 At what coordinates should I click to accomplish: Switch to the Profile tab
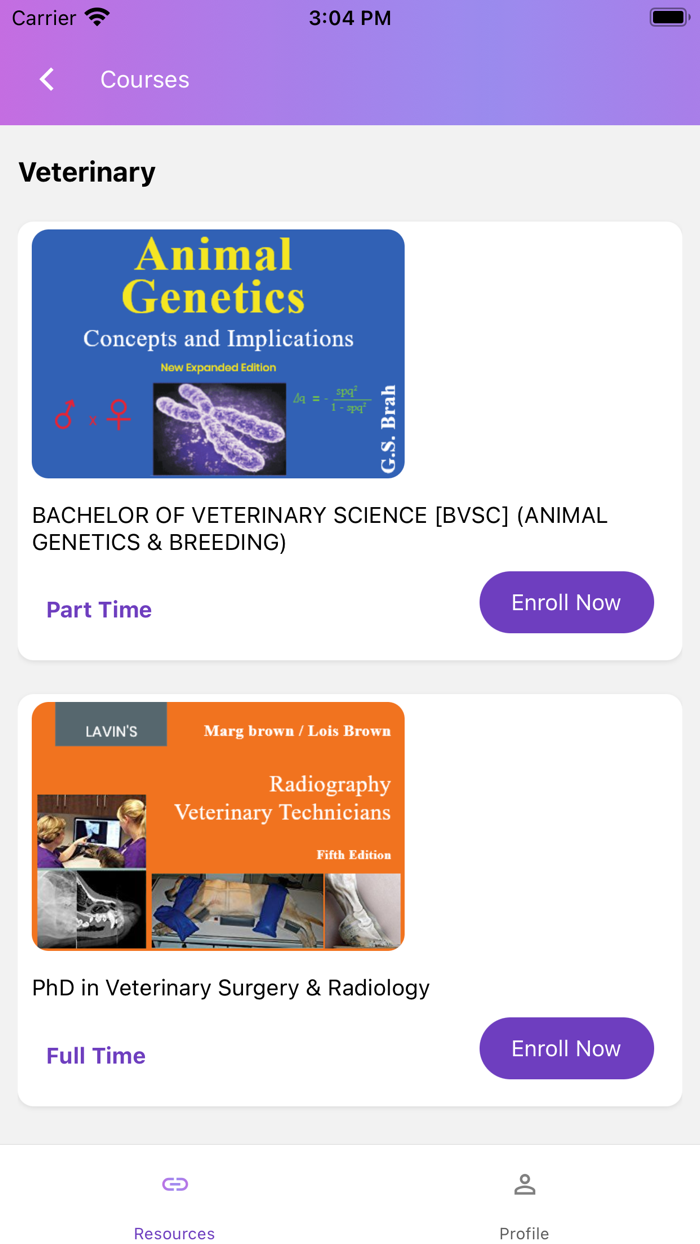pos(524,1233)
